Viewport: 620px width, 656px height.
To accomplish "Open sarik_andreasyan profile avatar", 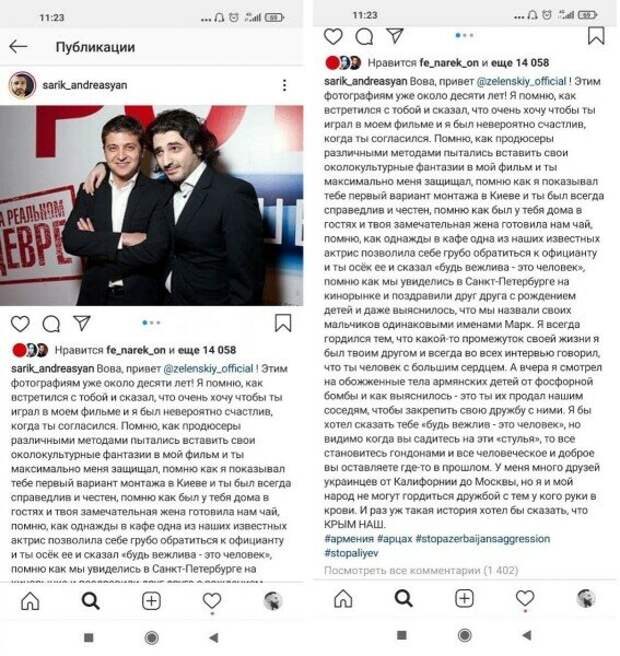I will pyautogui.click(x=22, y=85).
